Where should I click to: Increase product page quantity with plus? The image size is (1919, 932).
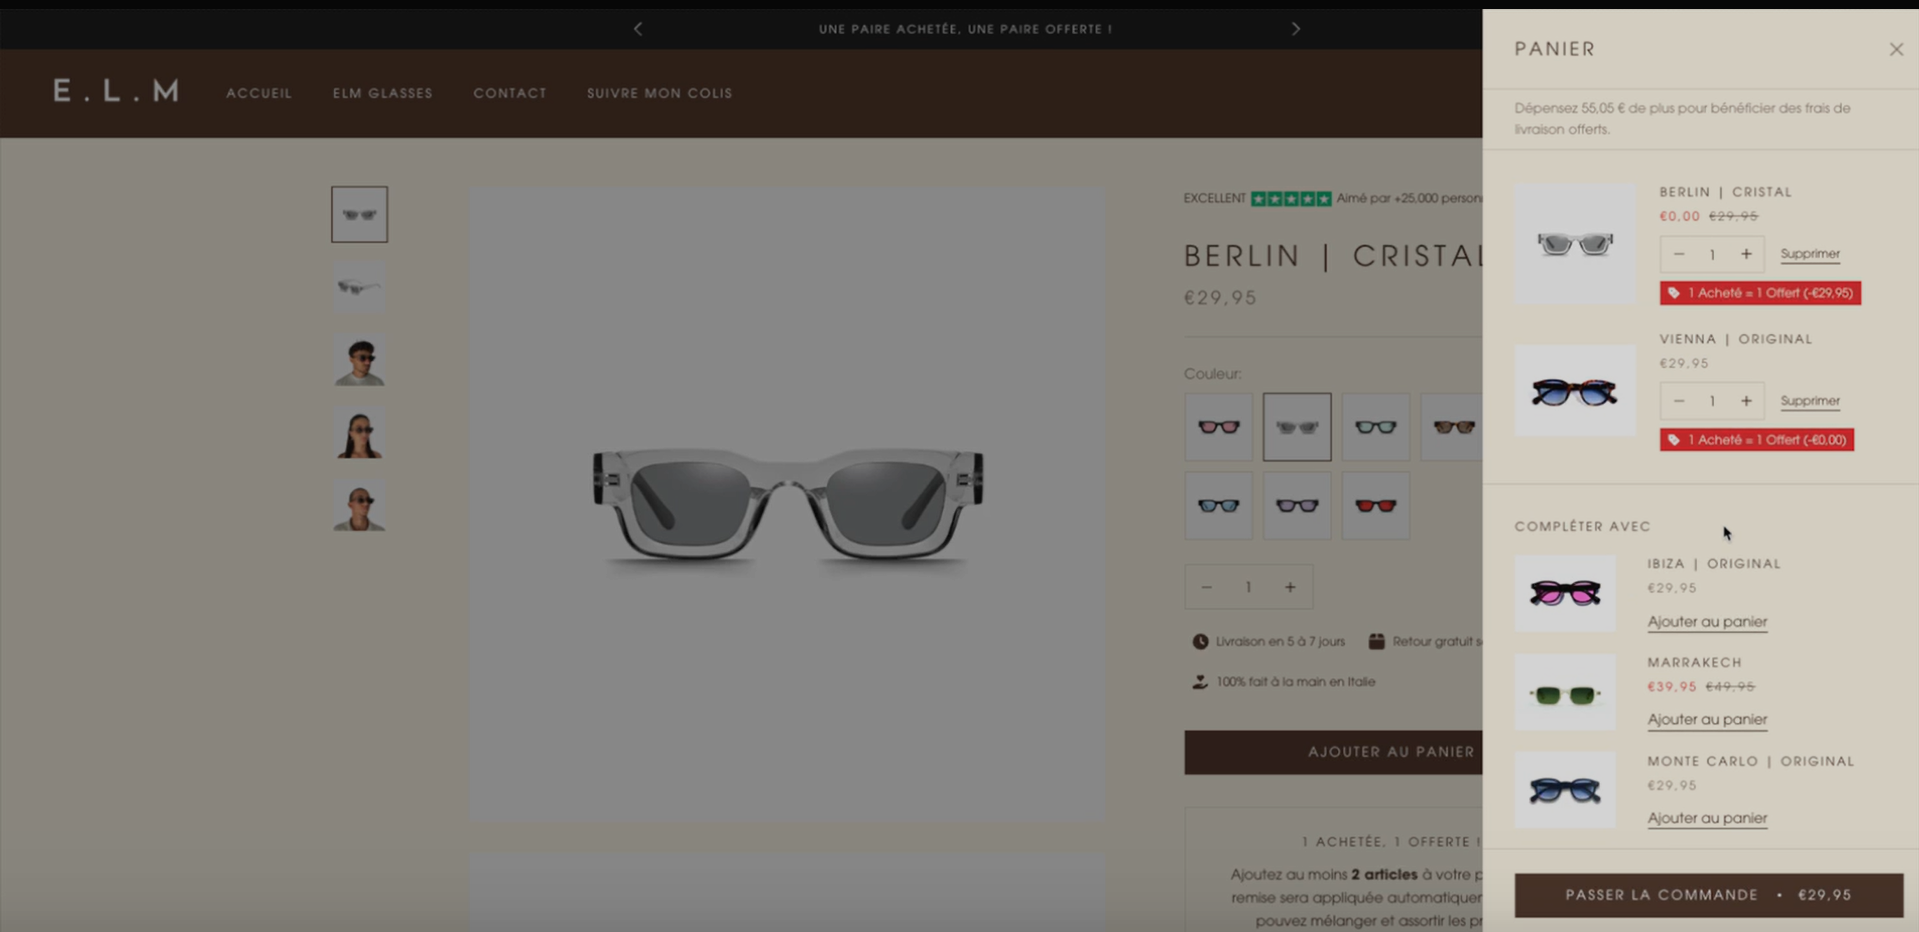click(x=1290, y=588)
